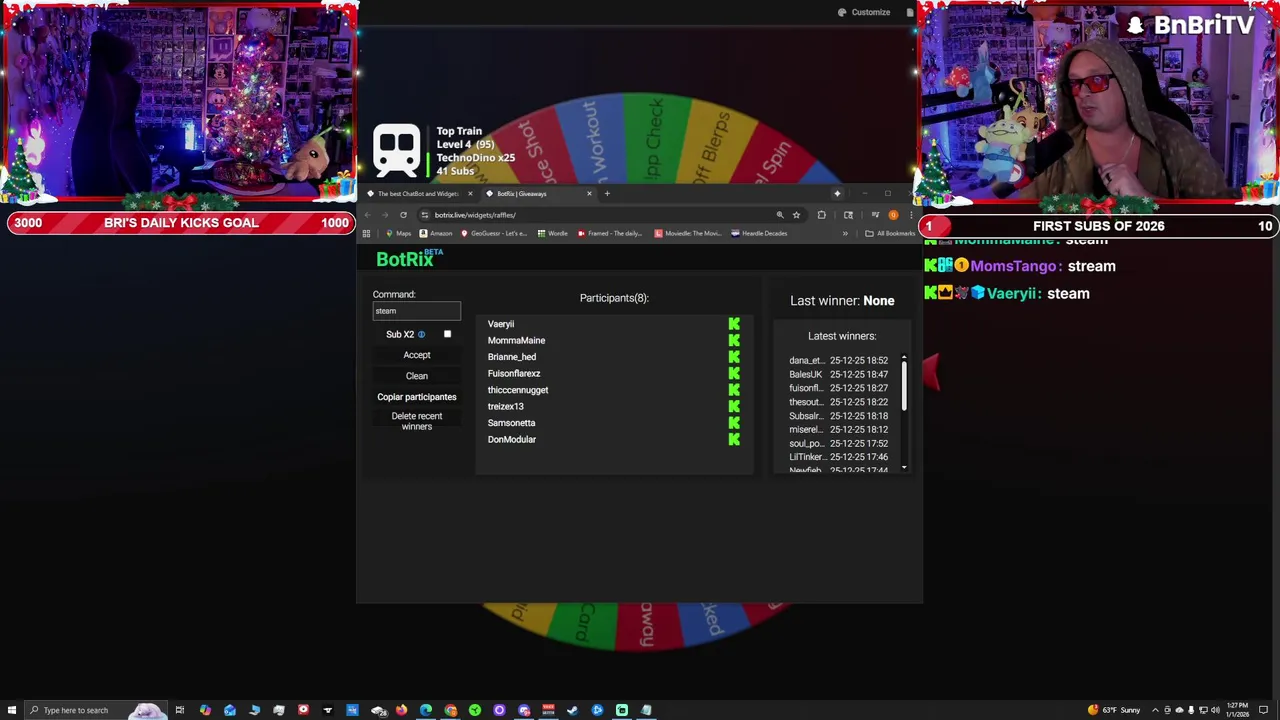Click the Windows taskbar search box
Image resolution: width=1280 pixels, height=720 pixels.
point(96,710)
